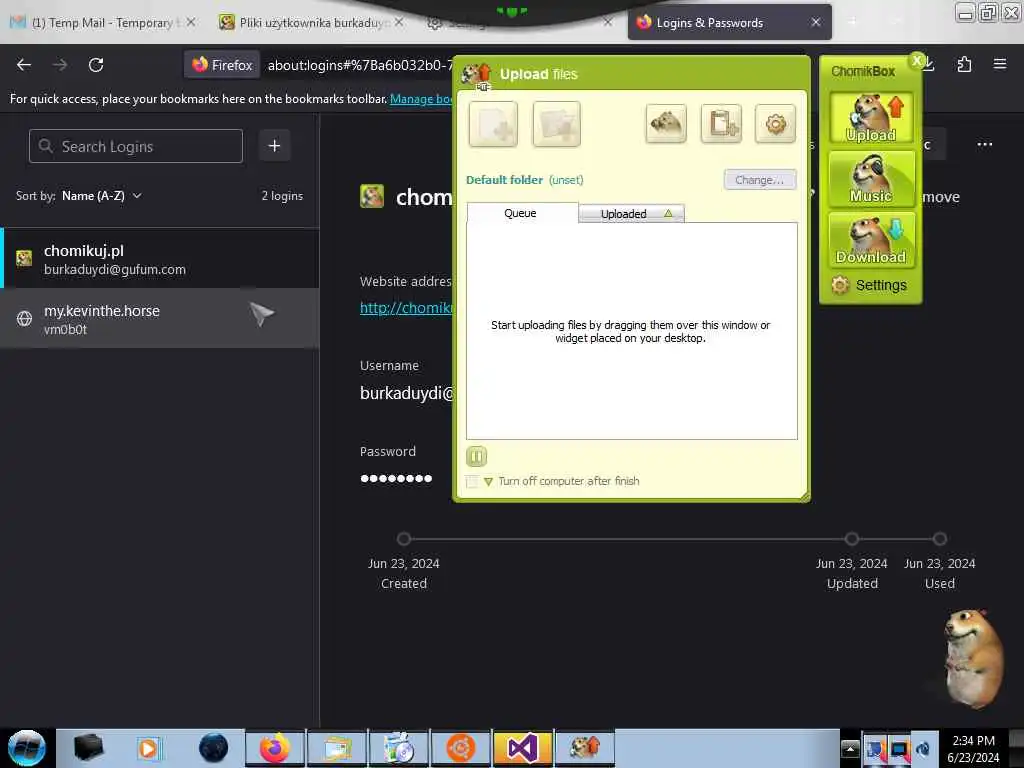This screenshot has width=1024, height=768.
Task: Switch to Pliki użytkownika burkaduy tab
Action: click(x=311, y=23)
